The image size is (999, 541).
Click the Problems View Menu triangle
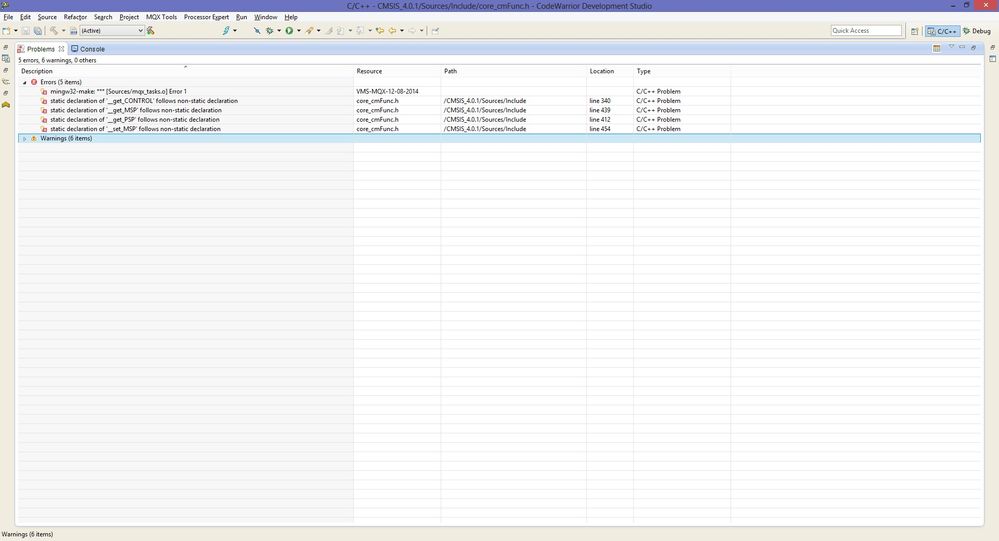coord(951,47)
